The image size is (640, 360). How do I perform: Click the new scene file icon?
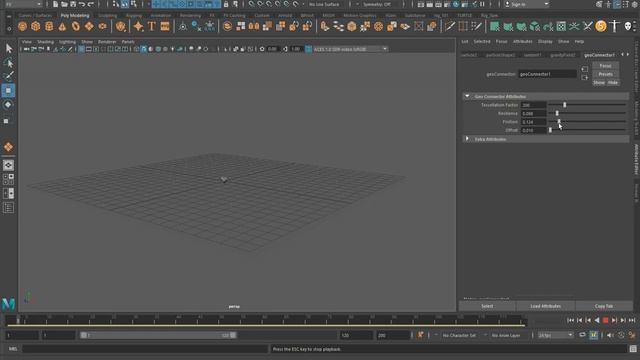pos(56,4)
